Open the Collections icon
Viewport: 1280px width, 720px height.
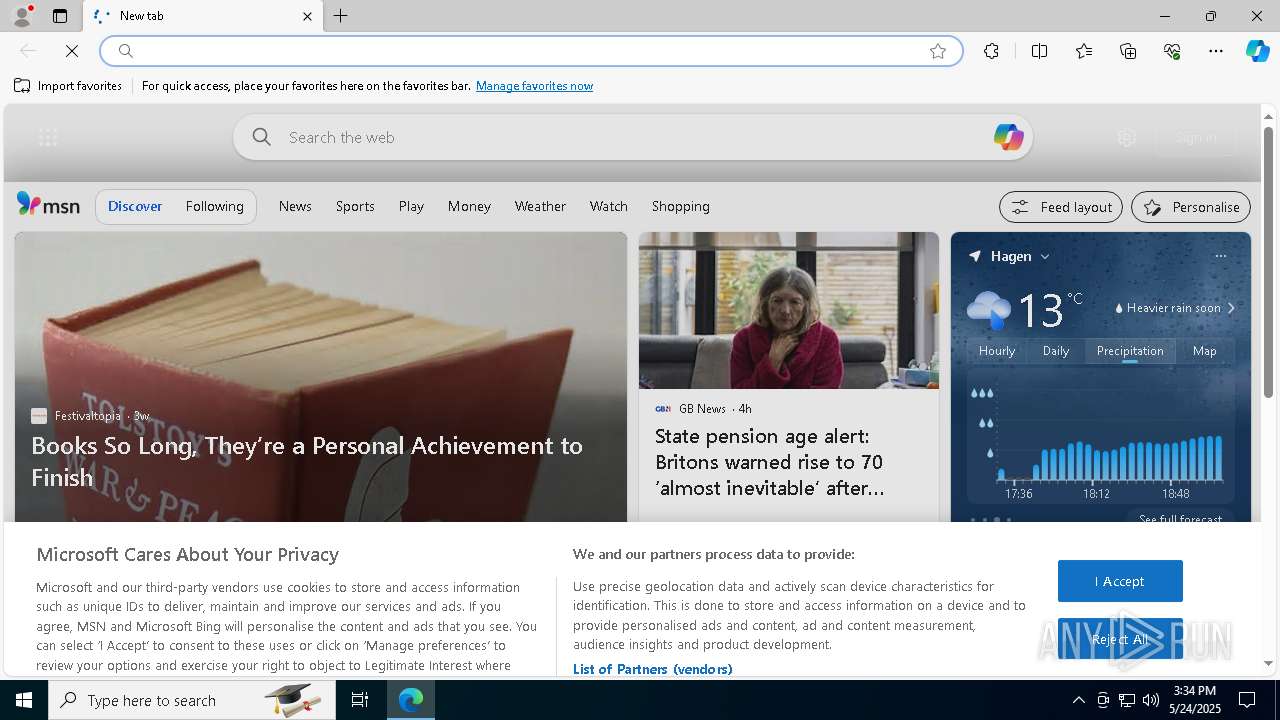(x=1128, y=51)
